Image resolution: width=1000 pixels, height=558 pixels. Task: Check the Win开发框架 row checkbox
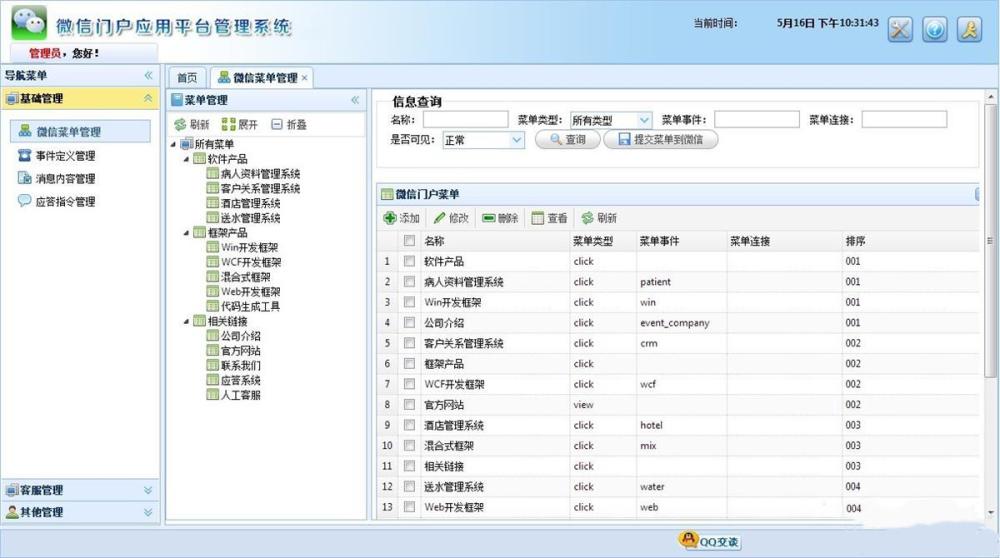409,302
